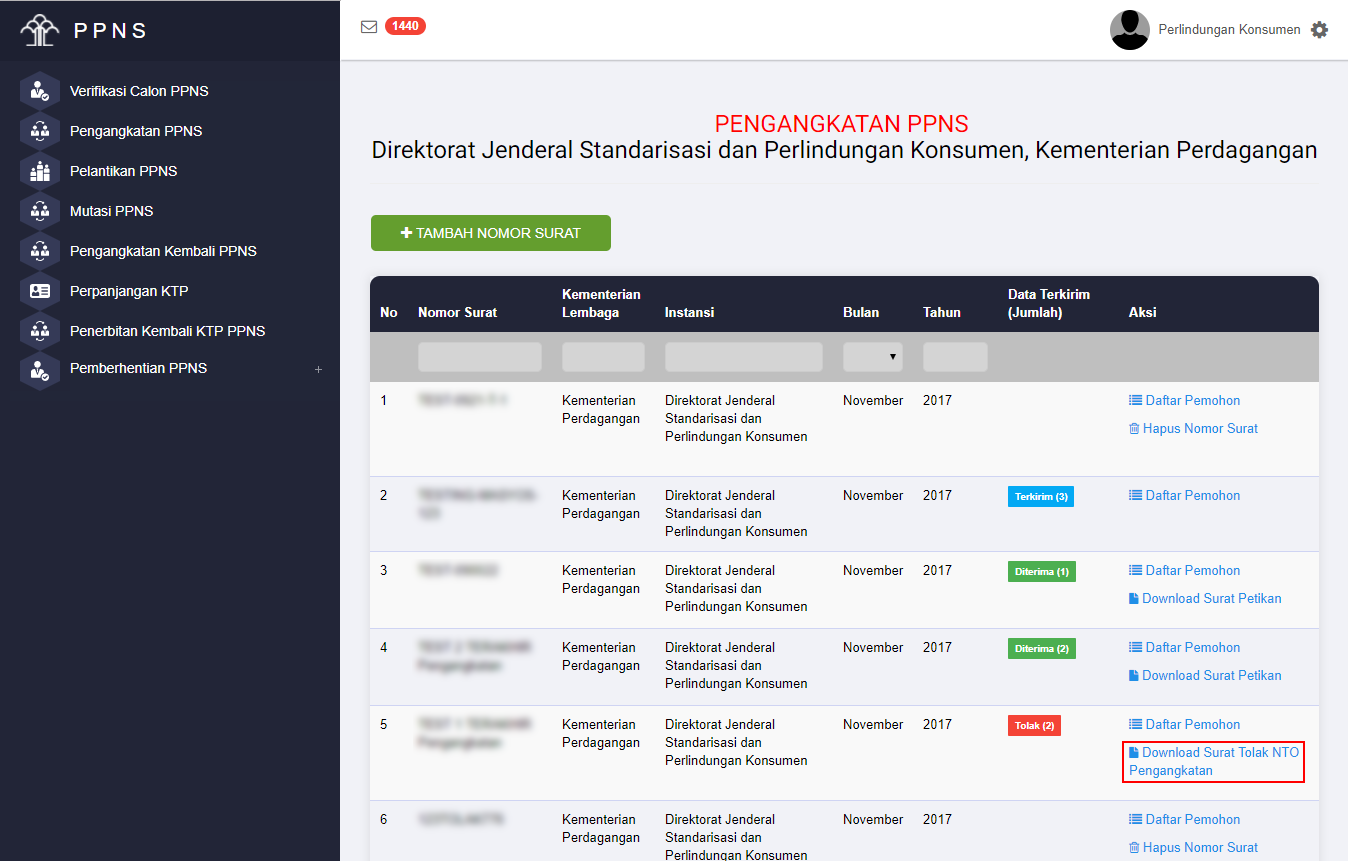The width and height of the screenshot is (1348, 861).
Task: Click the Perpanjangan KTP card icon
Action: click(x=40, y=291)
